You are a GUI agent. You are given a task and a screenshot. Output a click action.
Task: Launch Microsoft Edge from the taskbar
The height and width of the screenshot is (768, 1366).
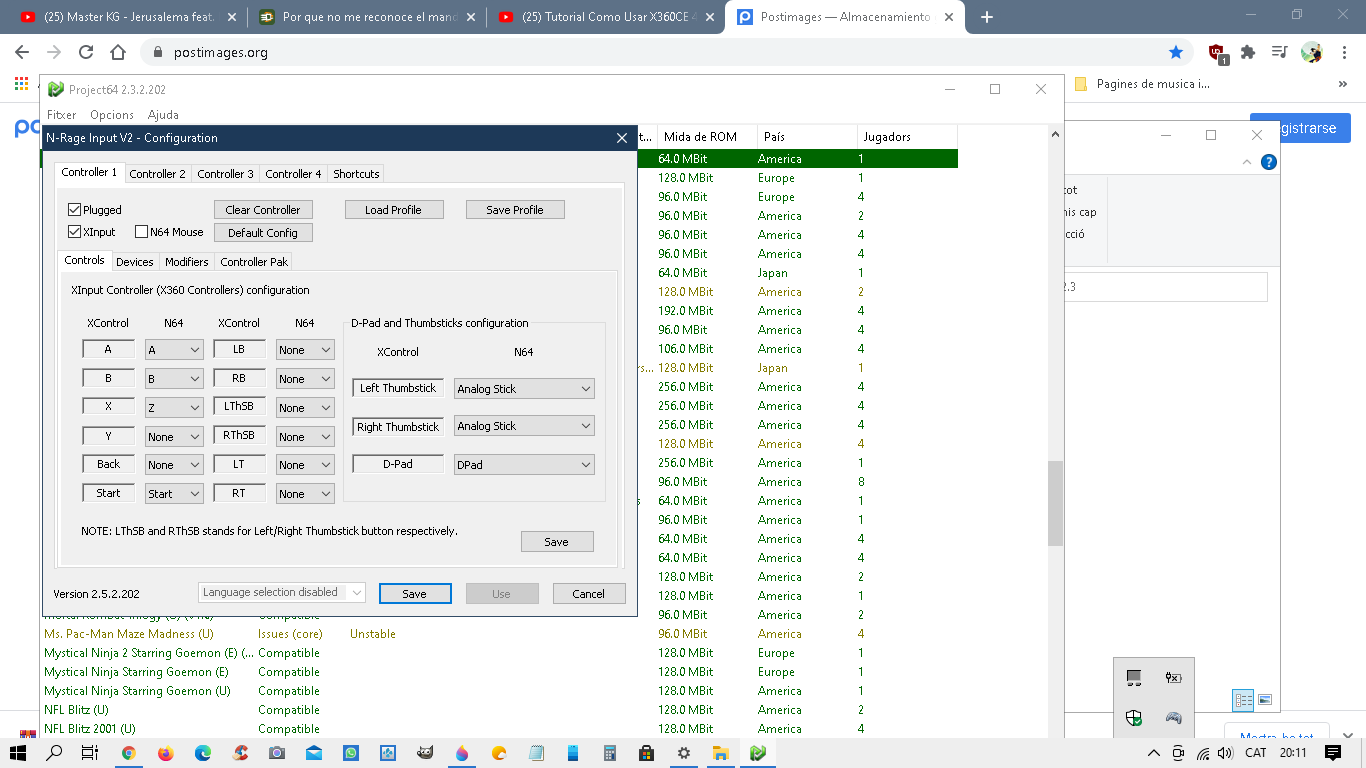click(203, 753)
